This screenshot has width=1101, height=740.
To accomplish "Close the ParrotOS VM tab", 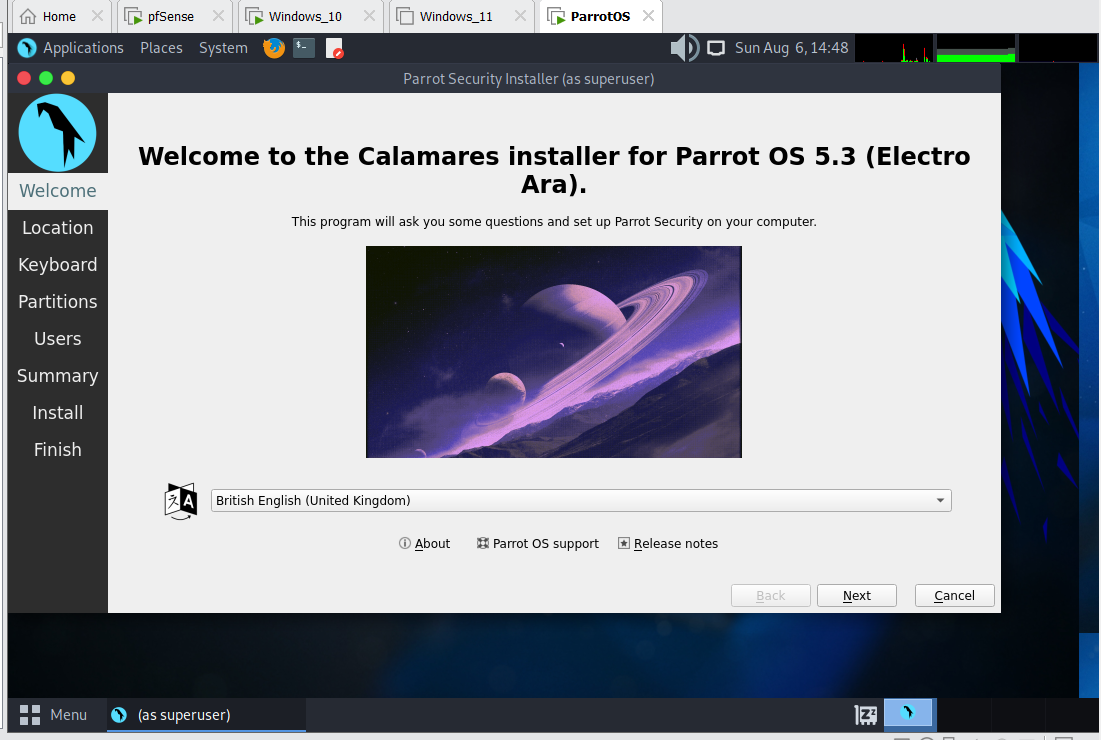I will [x=649, y=15].
